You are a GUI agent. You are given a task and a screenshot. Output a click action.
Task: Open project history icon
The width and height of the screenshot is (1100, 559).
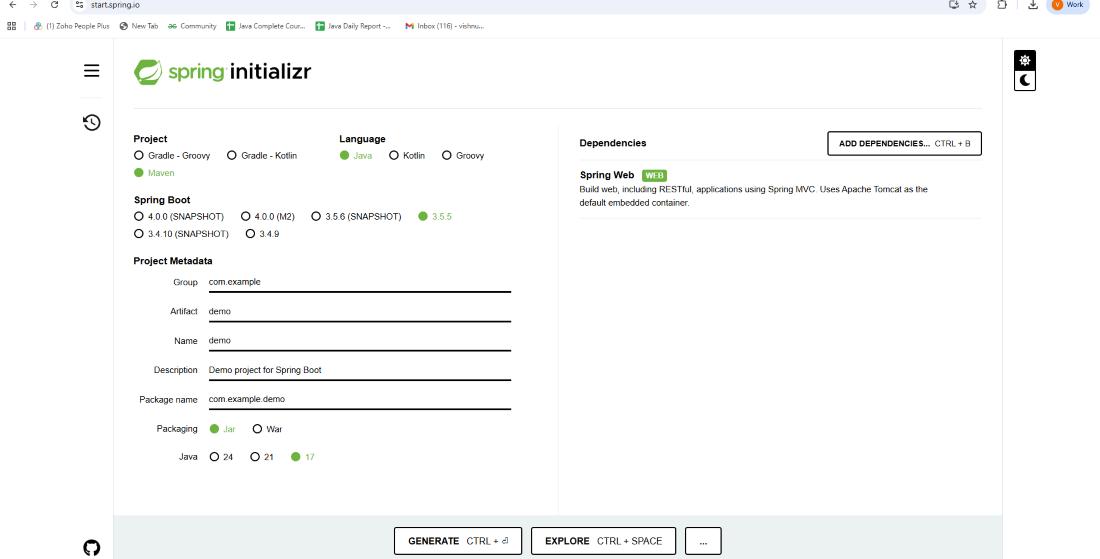click(91, 123)
